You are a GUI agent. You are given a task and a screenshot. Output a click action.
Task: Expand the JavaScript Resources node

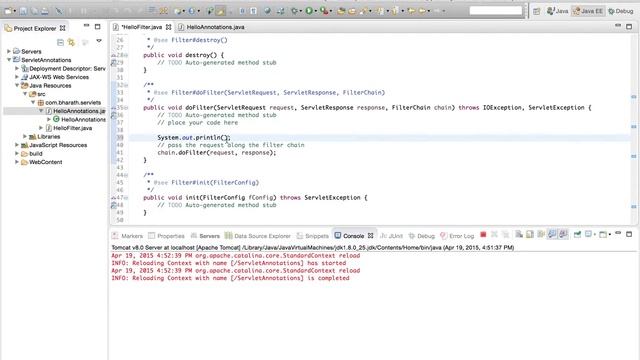17,145
